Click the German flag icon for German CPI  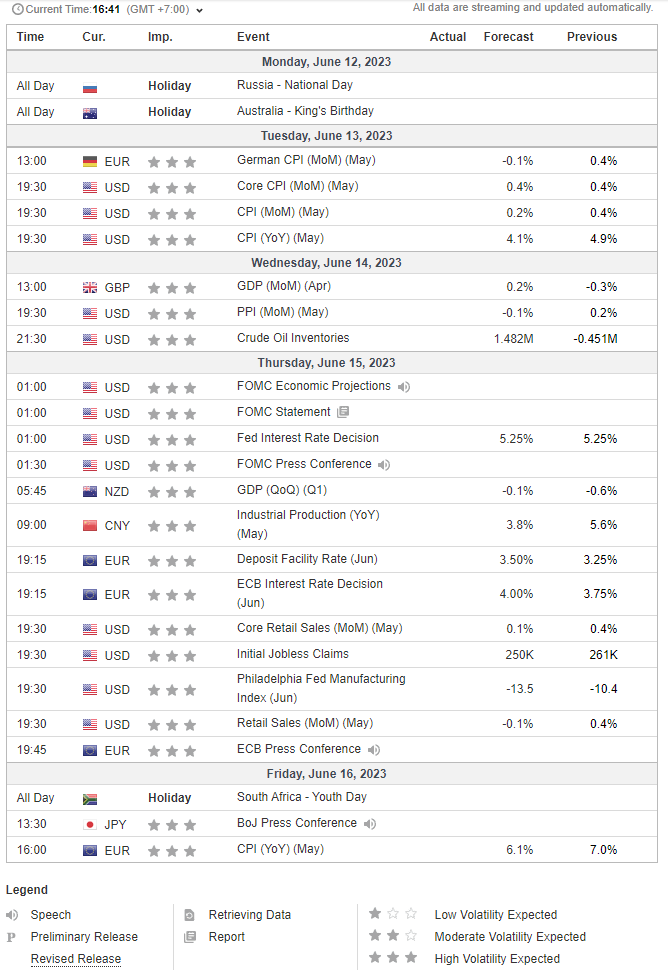90,161
